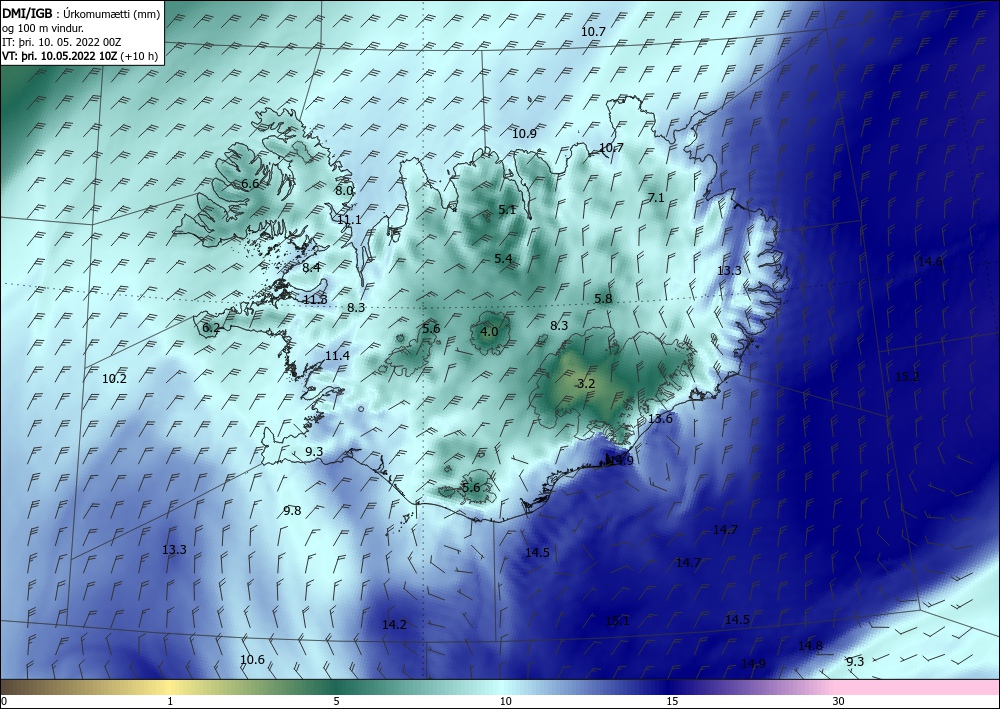This screenshot has width=1000, height=709.
Task: Click the colour scale label '30'
Action: [839, 702]
